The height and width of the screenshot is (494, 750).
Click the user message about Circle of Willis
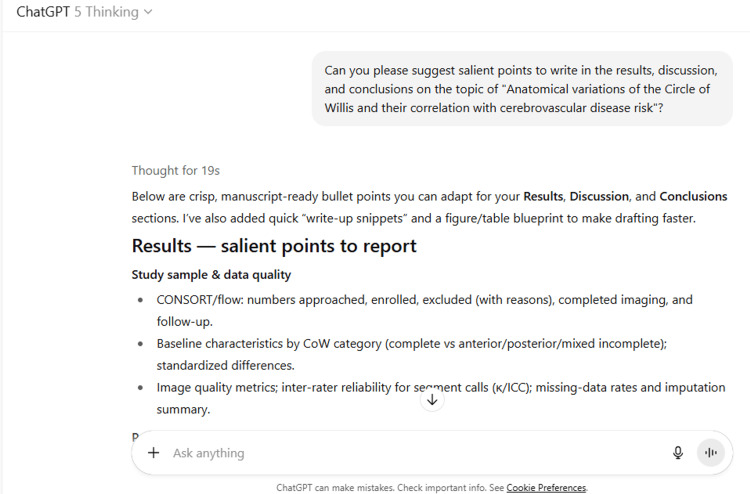[x=521, y=89]
